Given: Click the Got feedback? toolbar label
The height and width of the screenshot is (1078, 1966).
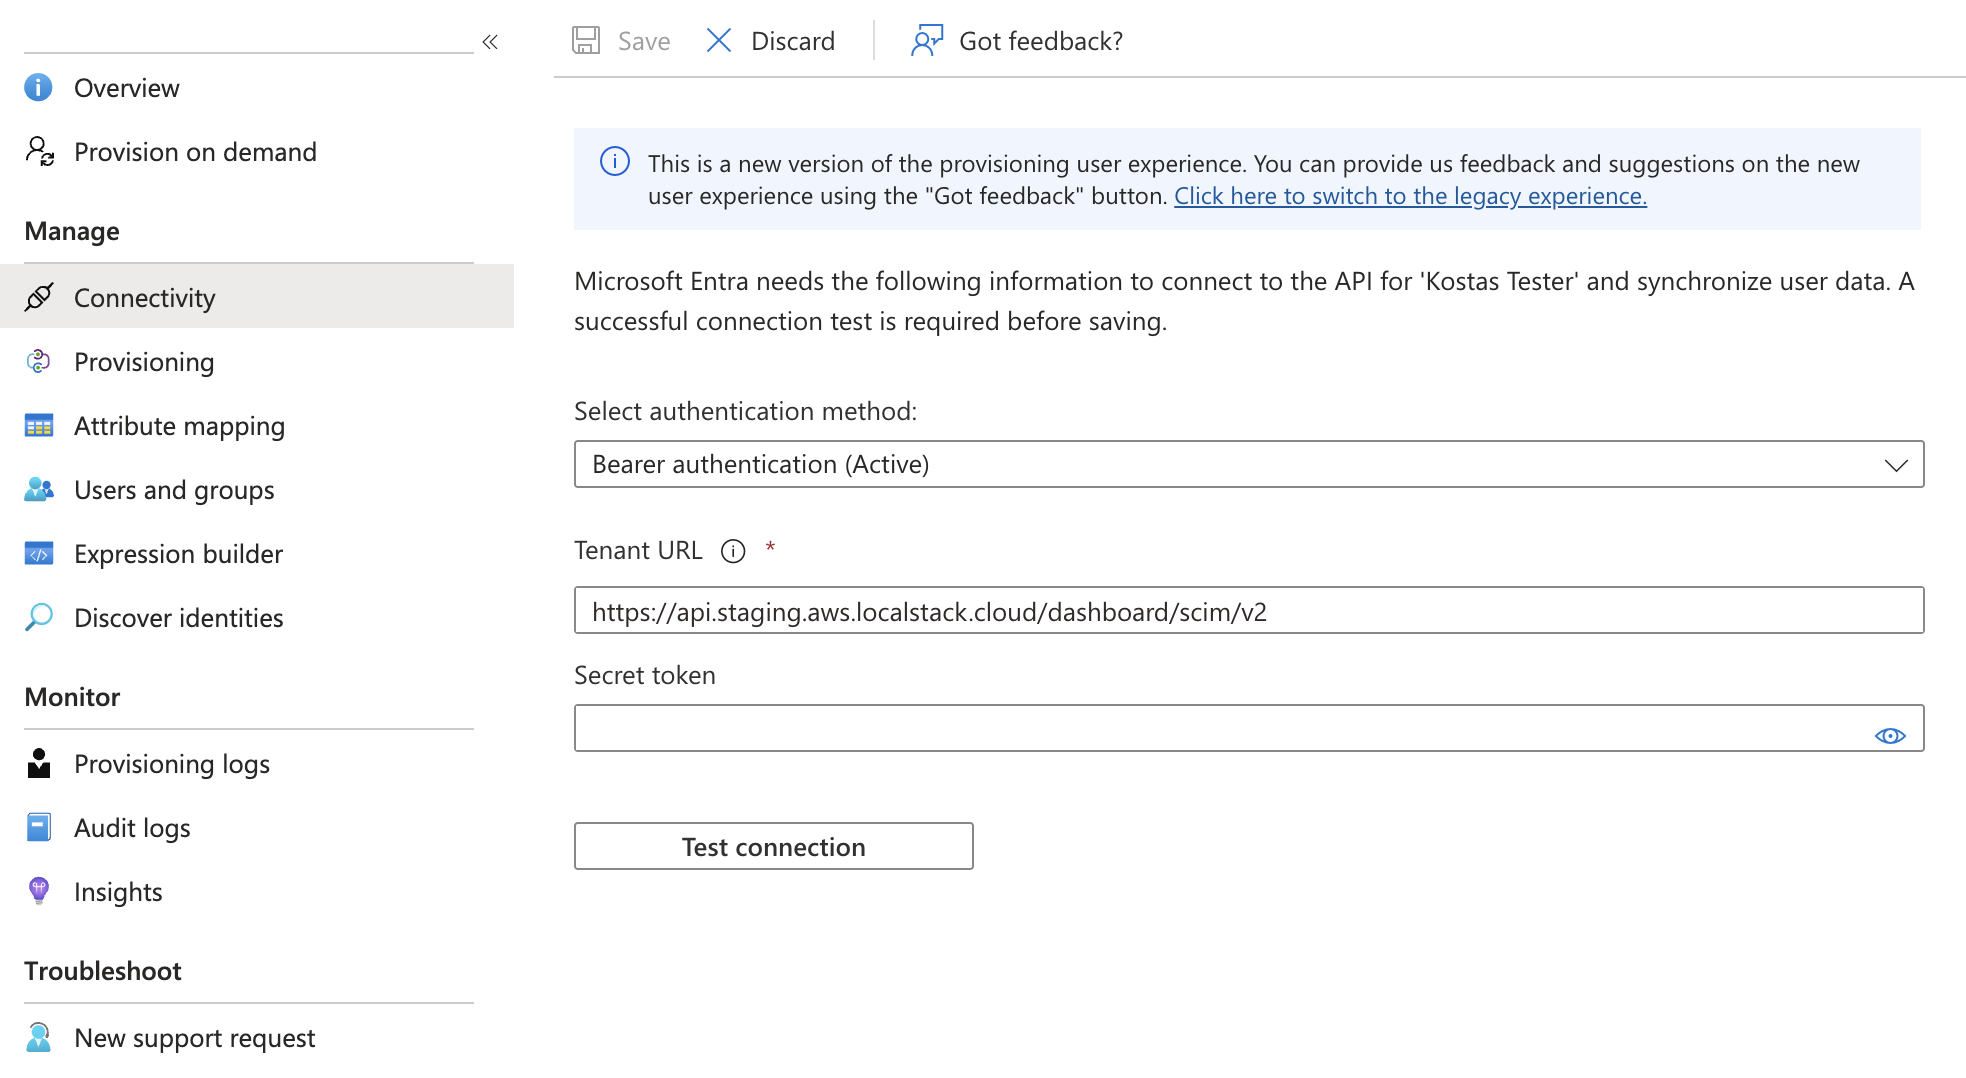Looking at the screenshot, I should click(x=1041, y=41).
